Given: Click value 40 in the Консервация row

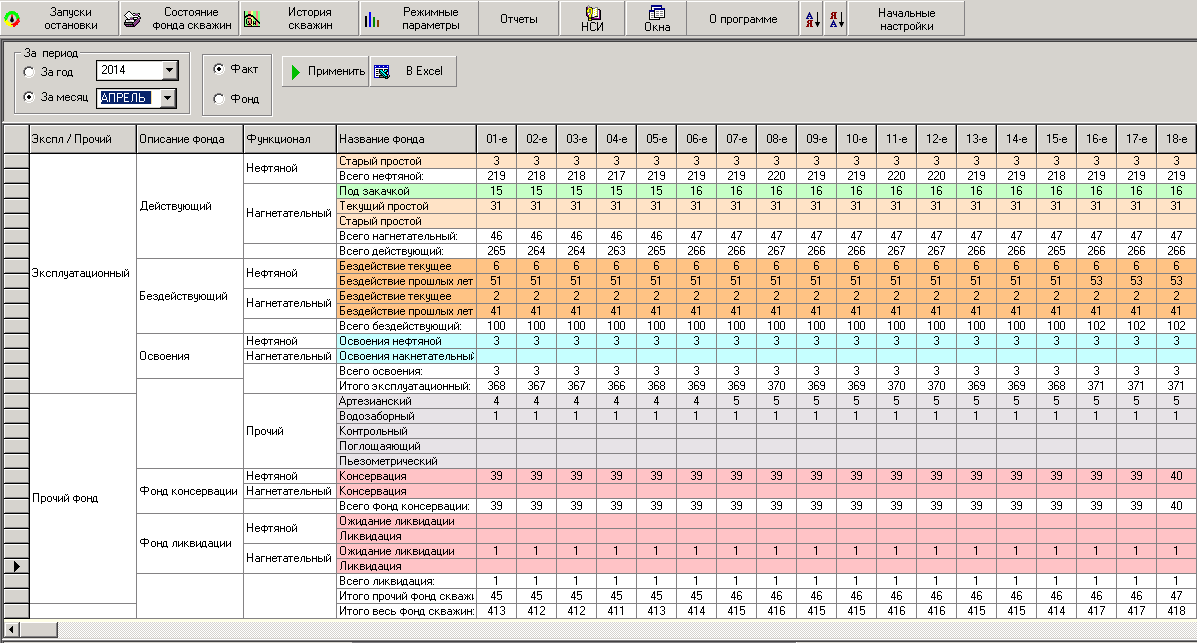Looking at the screenshot, I should [x=1176, y=476].
